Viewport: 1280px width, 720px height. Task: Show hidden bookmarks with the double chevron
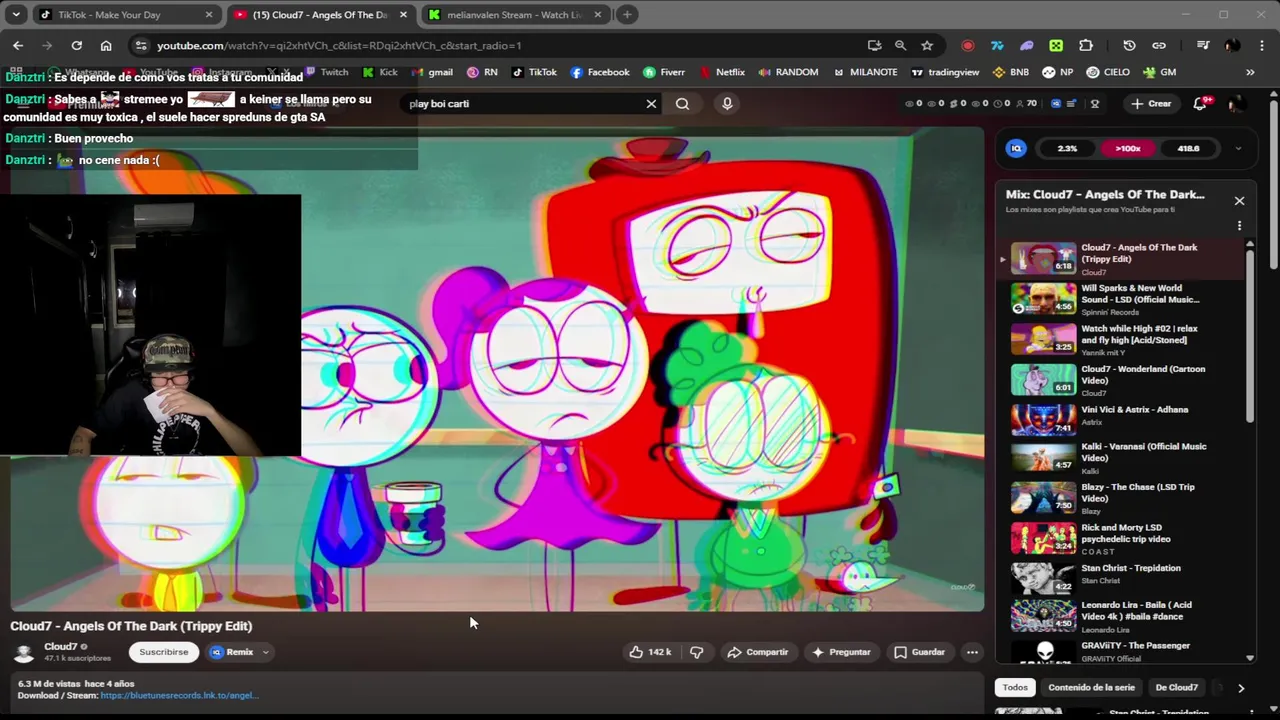pos(1250,72)
